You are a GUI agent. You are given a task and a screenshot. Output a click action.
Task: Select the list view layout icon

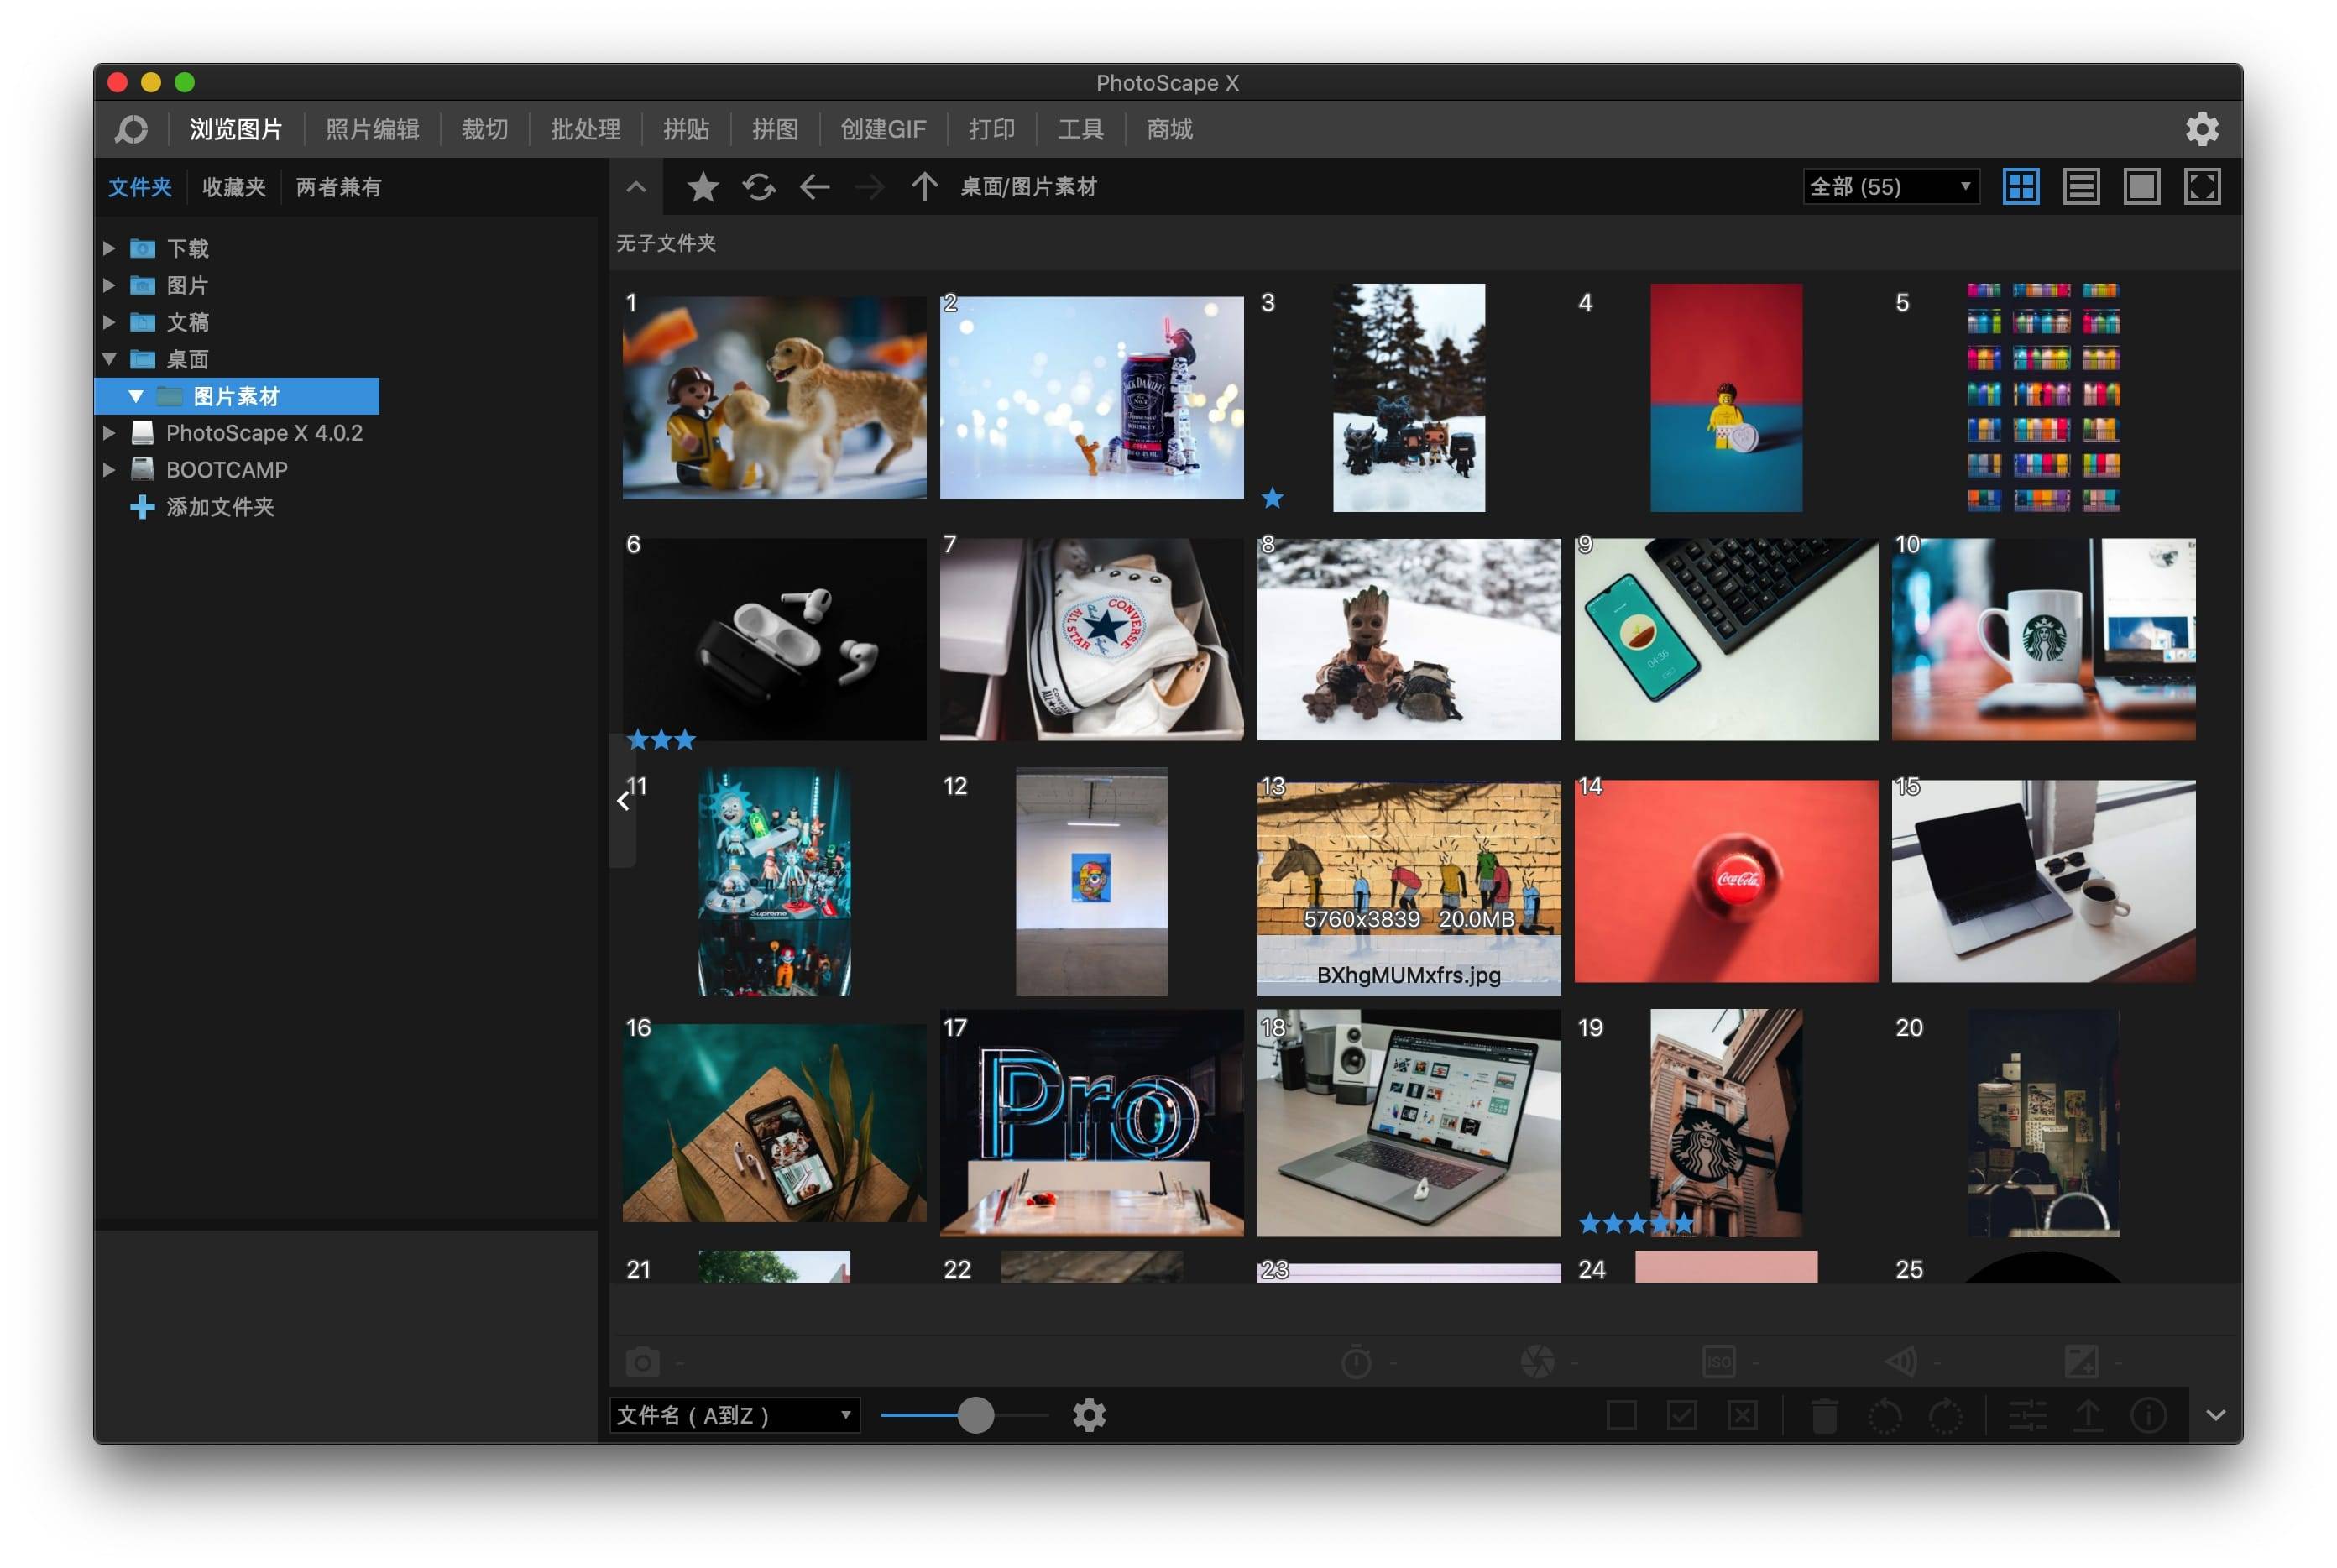coord(2082,189)
